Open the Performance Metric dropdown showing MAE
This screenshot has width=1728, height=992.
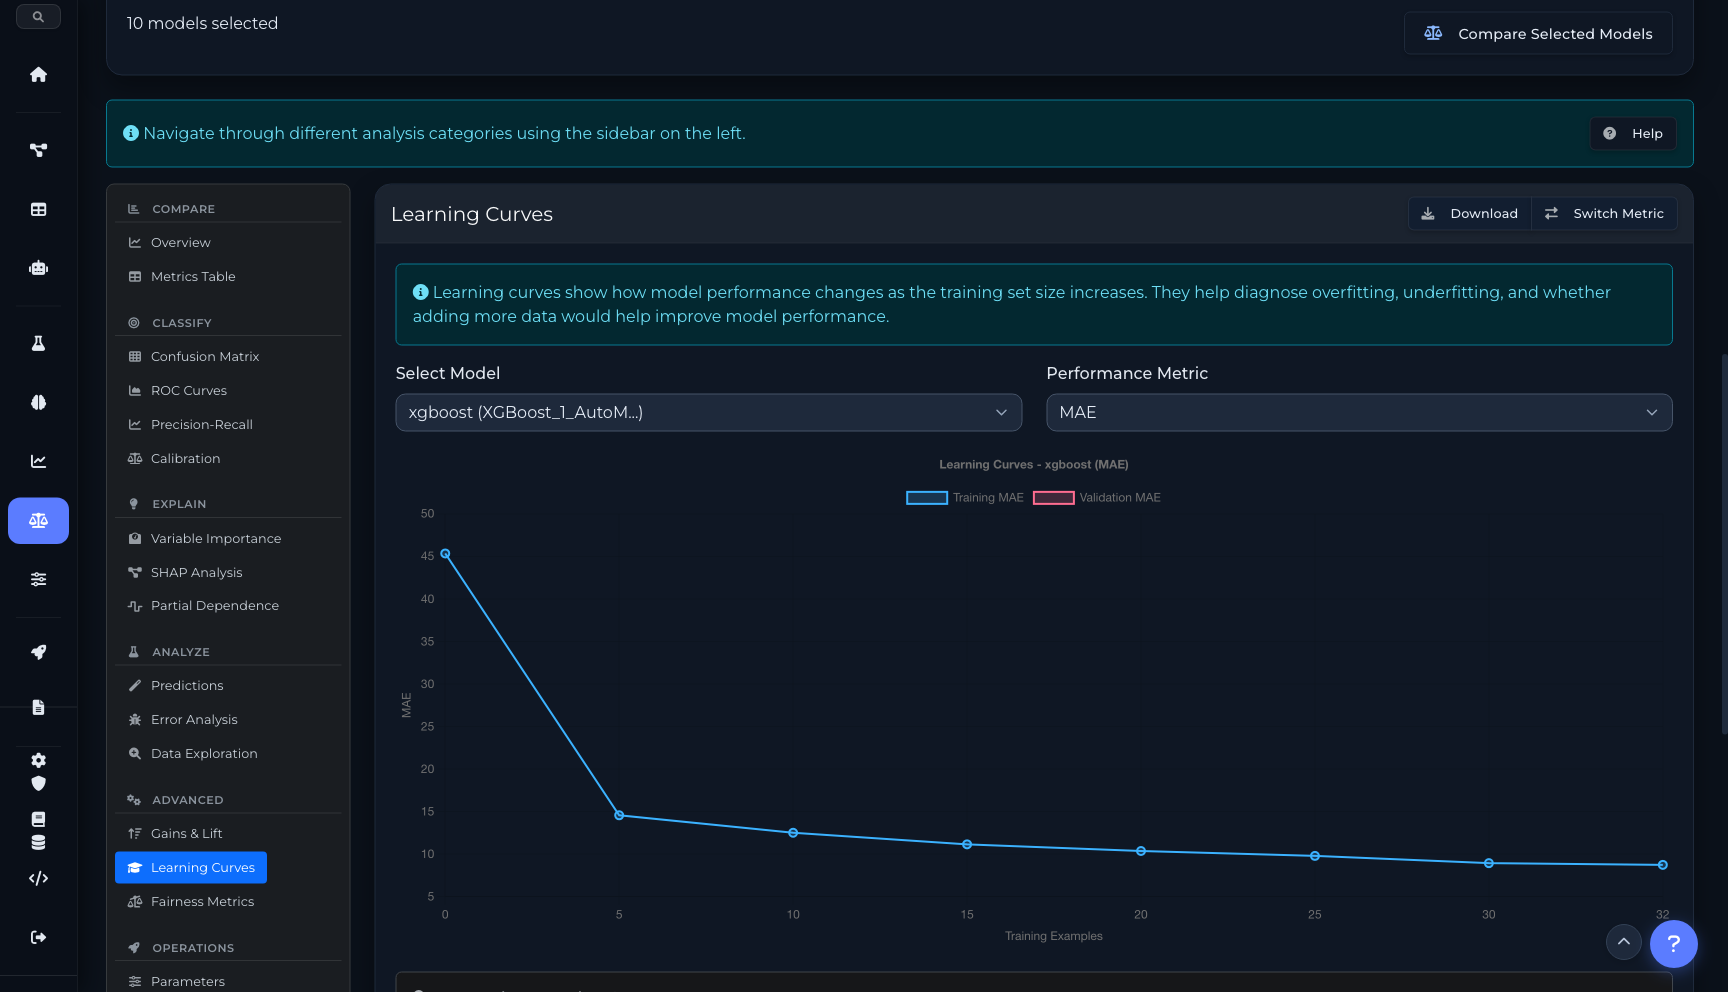coord(1358,412)
